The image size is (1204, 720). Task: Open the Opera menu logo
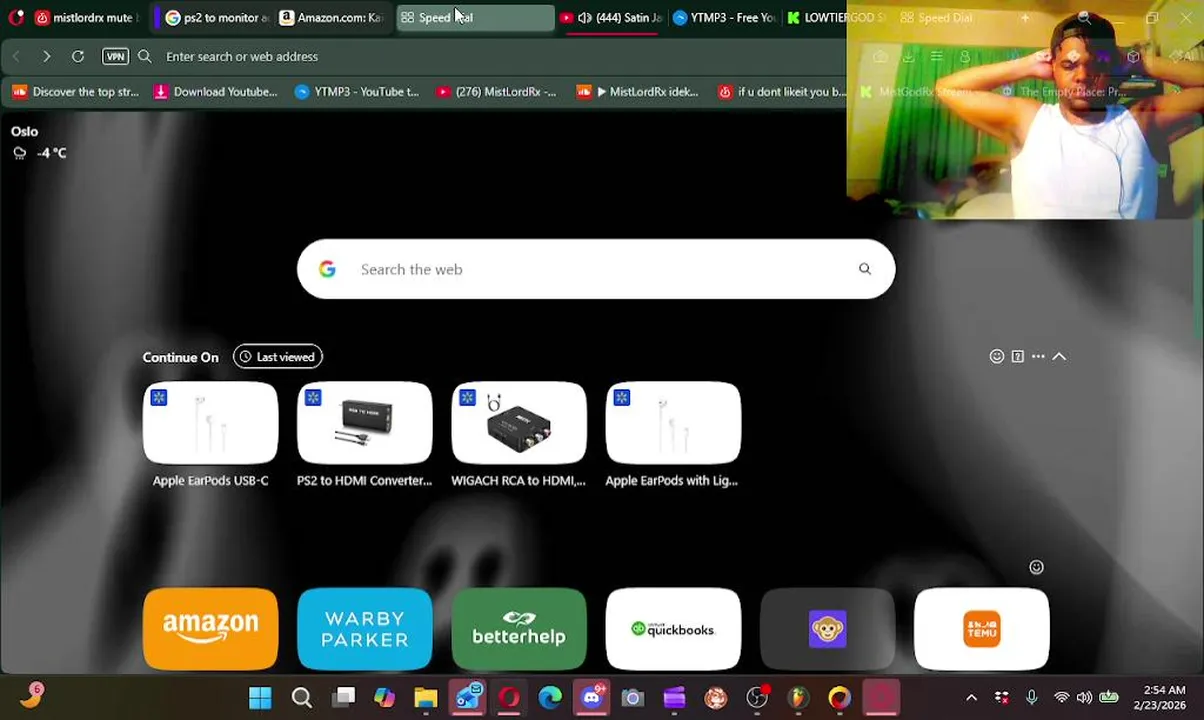click(x=15, y=17)
